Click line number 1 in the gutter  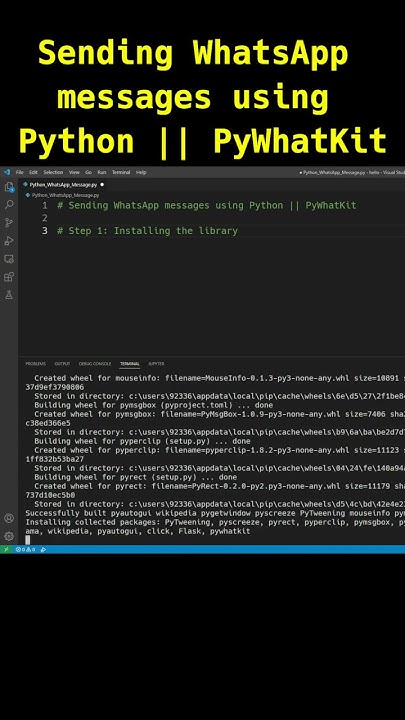(x=45, y=205)
